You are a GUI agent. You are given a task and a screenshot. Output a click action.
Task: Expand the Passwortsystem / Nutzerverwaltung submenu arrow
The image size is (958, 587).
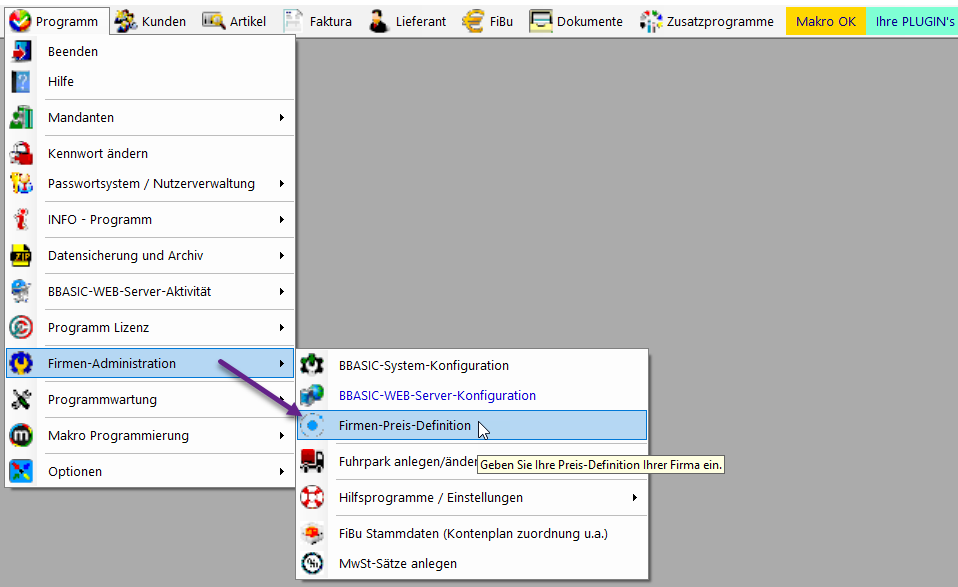(x=282, y=183)
